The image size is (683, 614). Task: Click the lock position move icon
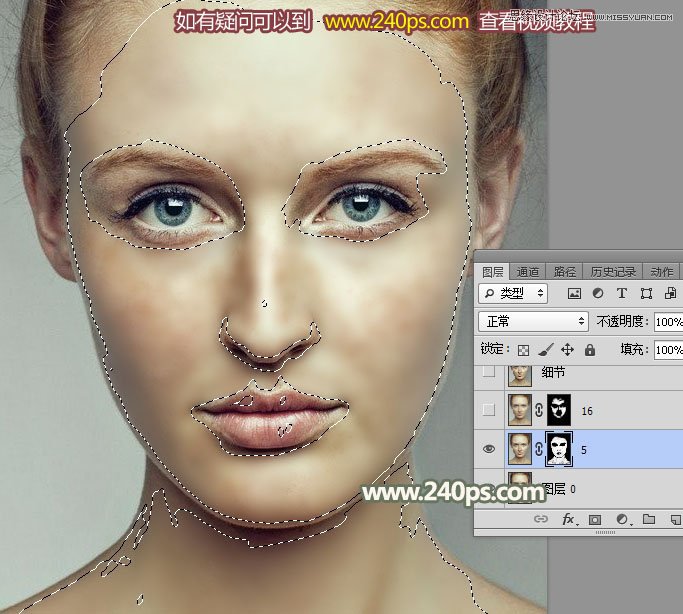pyautogui.click(x=567, y=350)
